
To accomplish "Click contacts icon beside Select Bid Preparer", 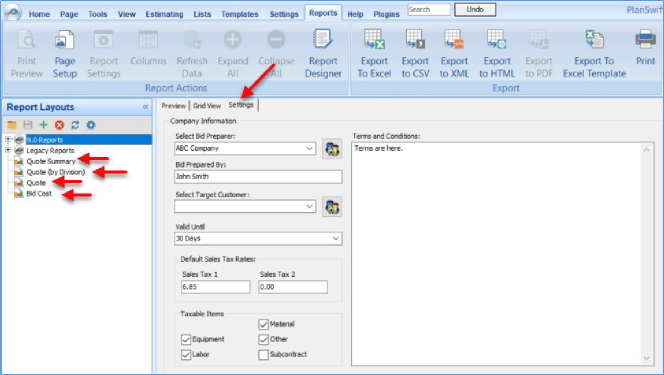I will [x=332, y=149].
